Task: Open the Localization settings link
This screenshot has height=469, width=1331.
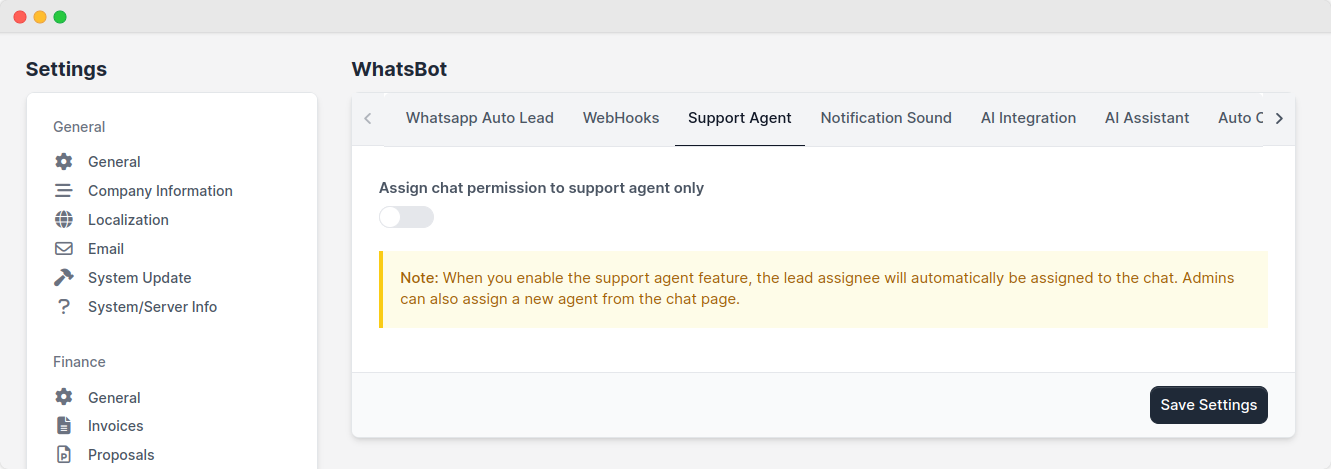Action: pos(128,220)
